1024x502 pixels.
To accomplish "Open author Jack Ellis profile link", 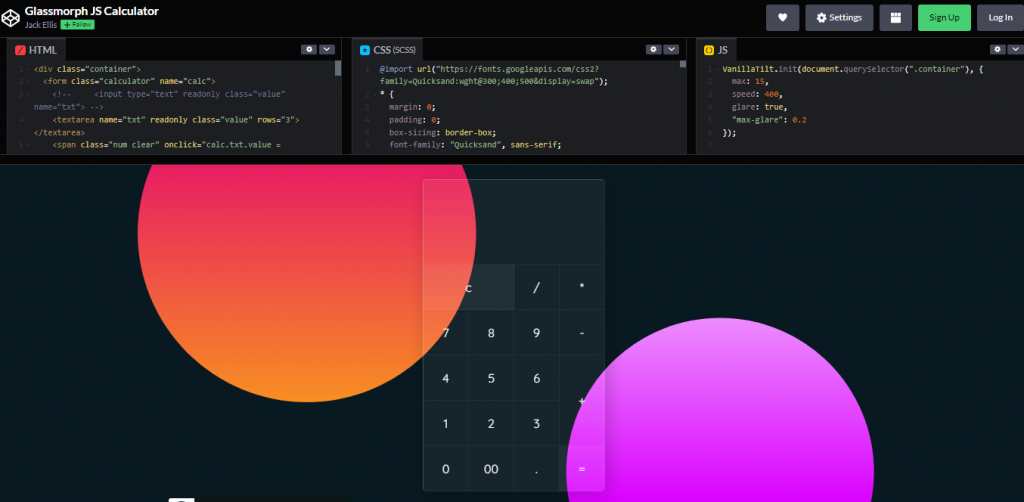I will pos(41,24).
